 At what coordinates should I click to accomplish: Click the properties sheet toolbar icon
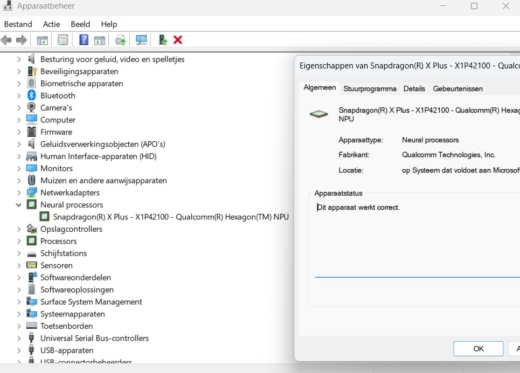pos(63,40)
